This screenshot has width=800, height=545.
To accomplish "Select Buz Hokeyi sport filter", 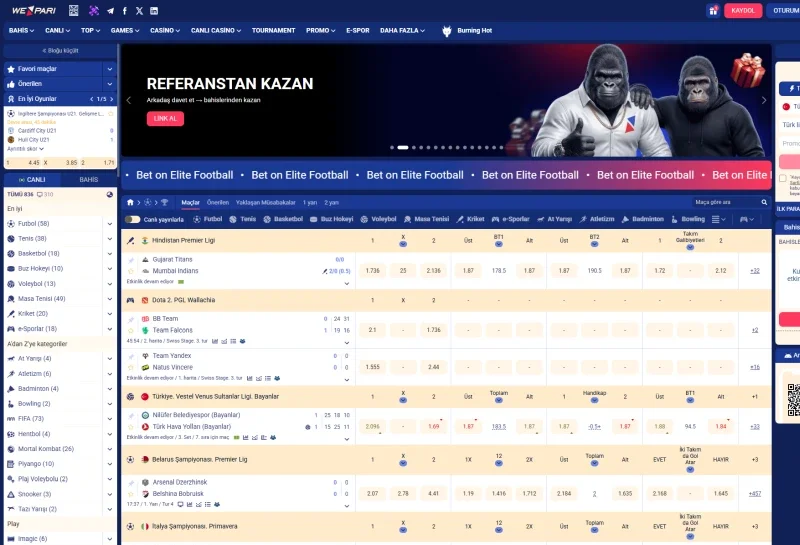I will pos(331,219).
